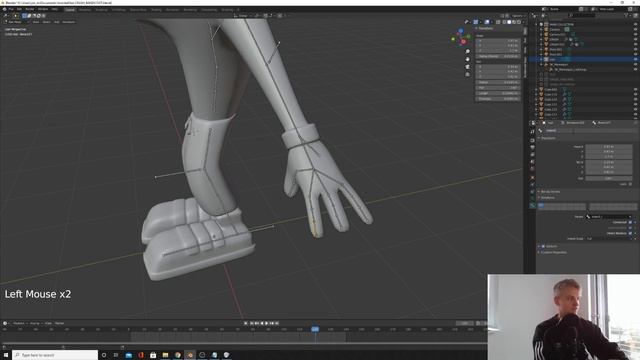Adjust the Envelope field in viewport sidebar
Screen dimensions: 640x360
point(499,98)
